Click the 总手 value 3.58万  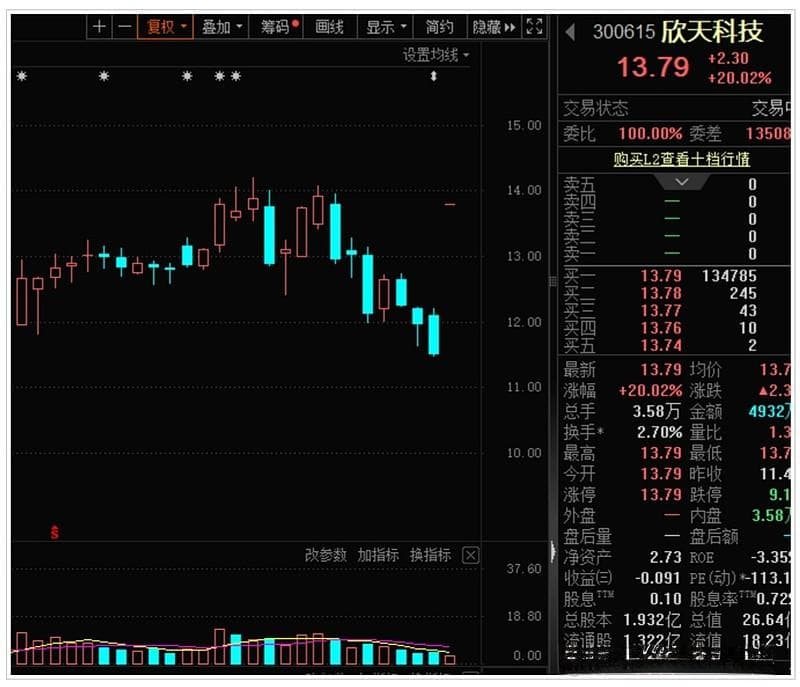[x=657, y=412]
